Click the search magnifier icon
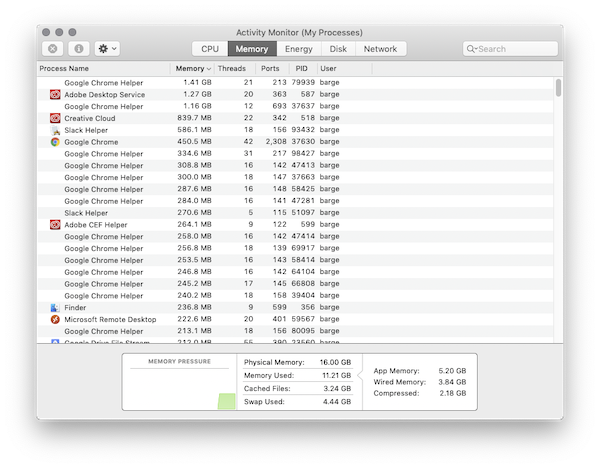Image resolution: width=600 pixels, height=468 pixels. [x=471, y=49]
